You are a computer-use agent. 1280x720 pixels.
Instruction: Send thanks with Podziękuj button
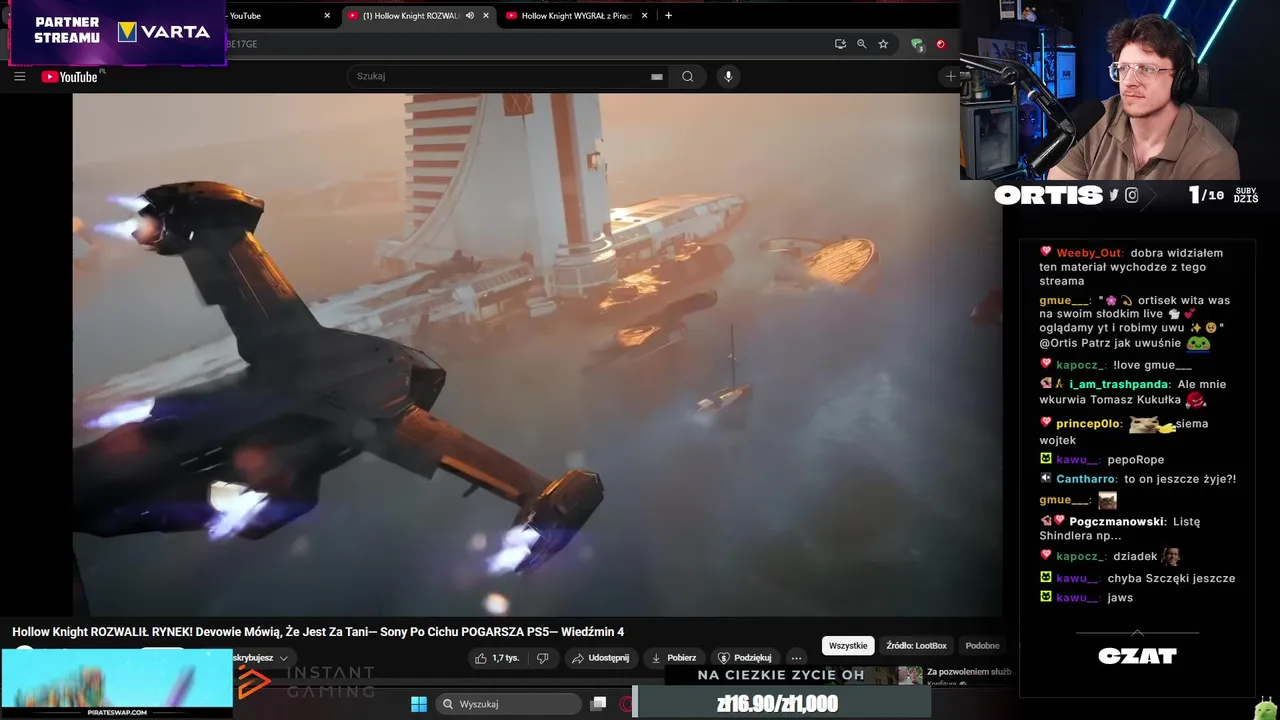pyautogui.click(x=745, y=658)
